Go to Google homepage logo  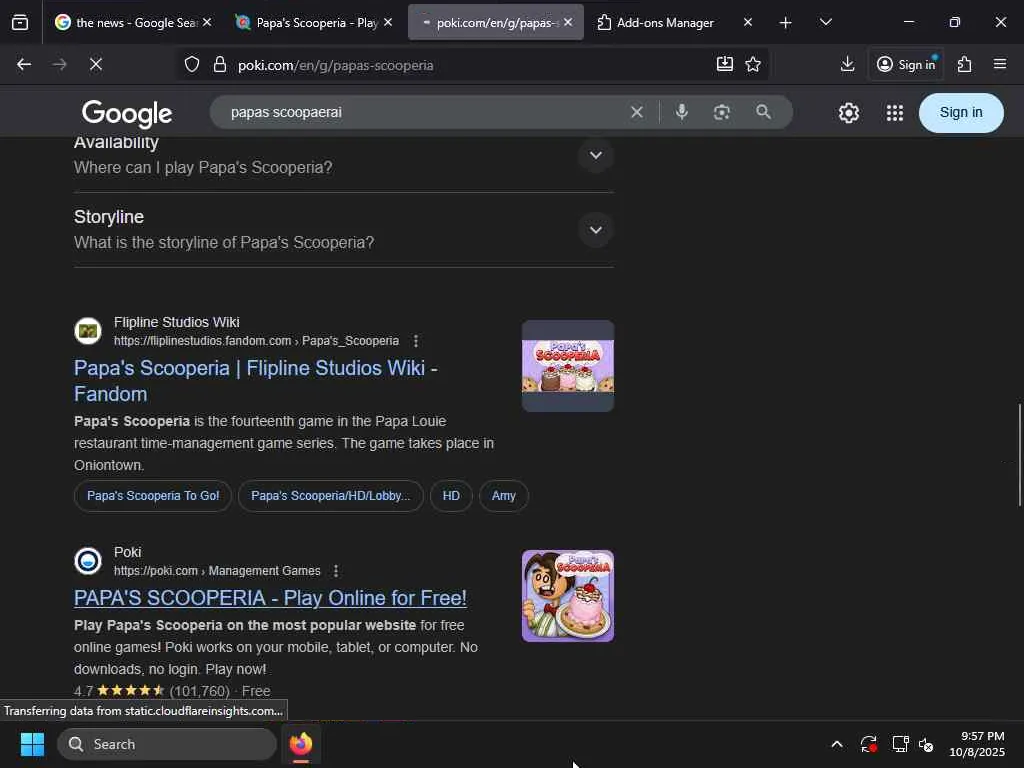click(x=127, y=113)
